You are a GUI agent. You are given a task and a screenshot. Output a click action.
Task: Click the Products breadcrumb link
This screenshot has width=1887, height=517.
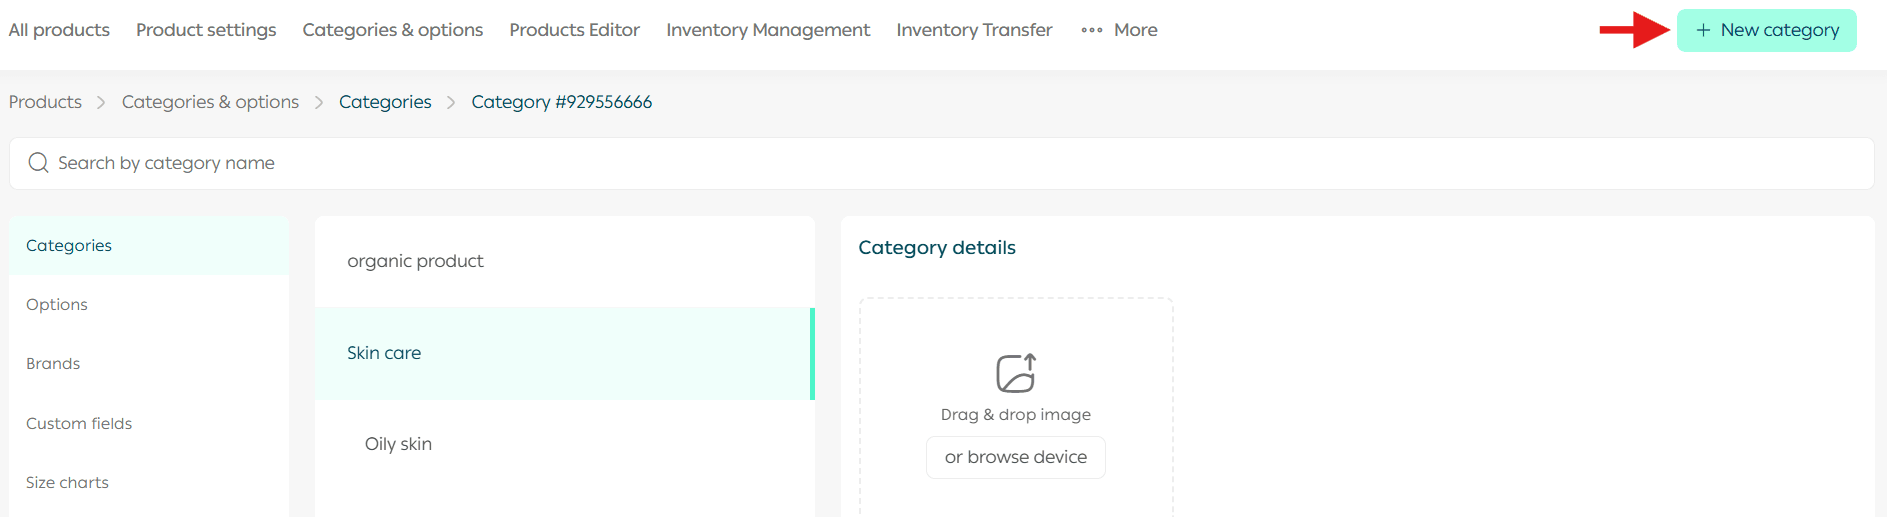click(x=45, y=102)
